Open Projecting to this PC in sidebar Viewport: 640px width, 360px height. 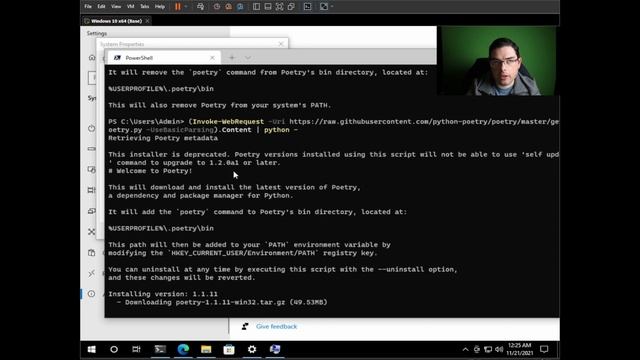(x=91, y=211)
